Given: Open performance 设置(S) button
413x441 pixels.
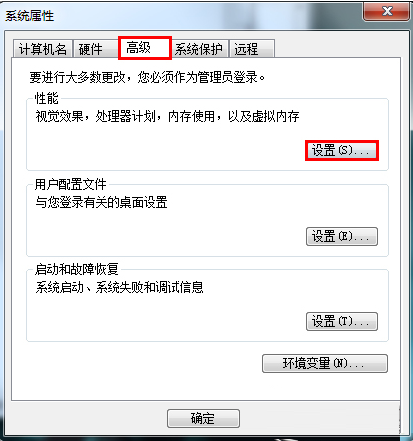Looking at the screenshot, I should pos(342,151).
